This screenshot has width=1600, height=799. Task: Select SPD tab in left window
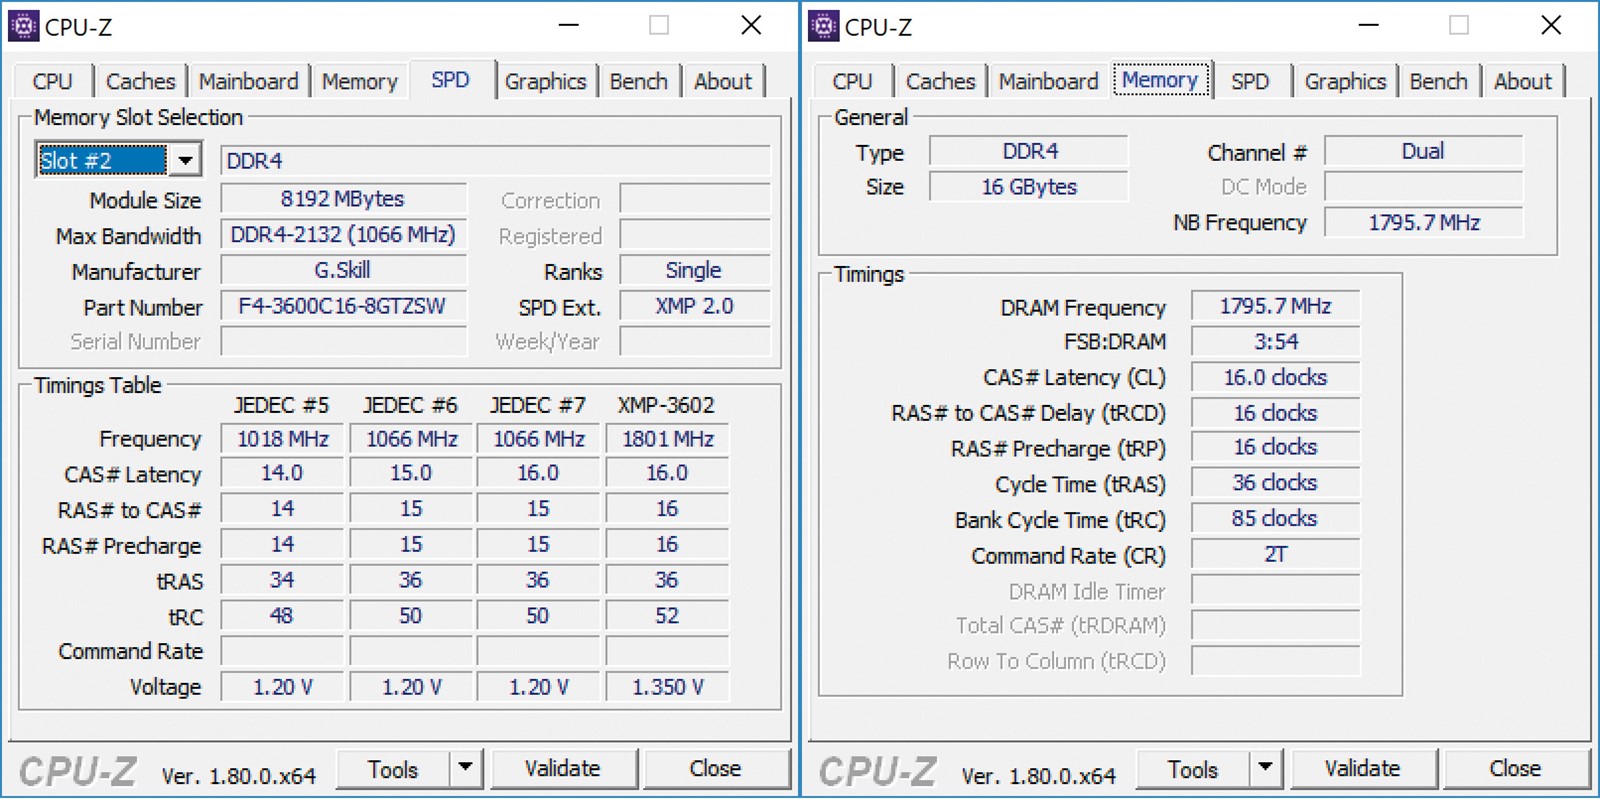coord(450,80)
